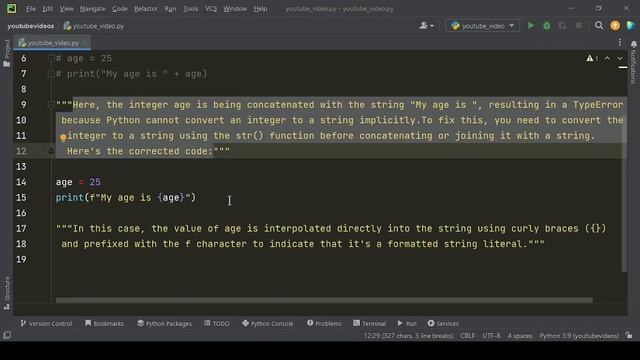Click cursor position 12:29 in status bar
The height and width of the screenshot is (360, 640).
pyautogui.click(x=408, y=336)
